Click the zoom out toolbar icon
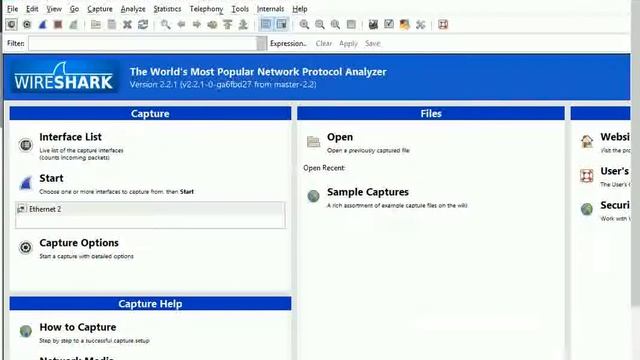This screenshot has height=360, width=640. point(320,24)
